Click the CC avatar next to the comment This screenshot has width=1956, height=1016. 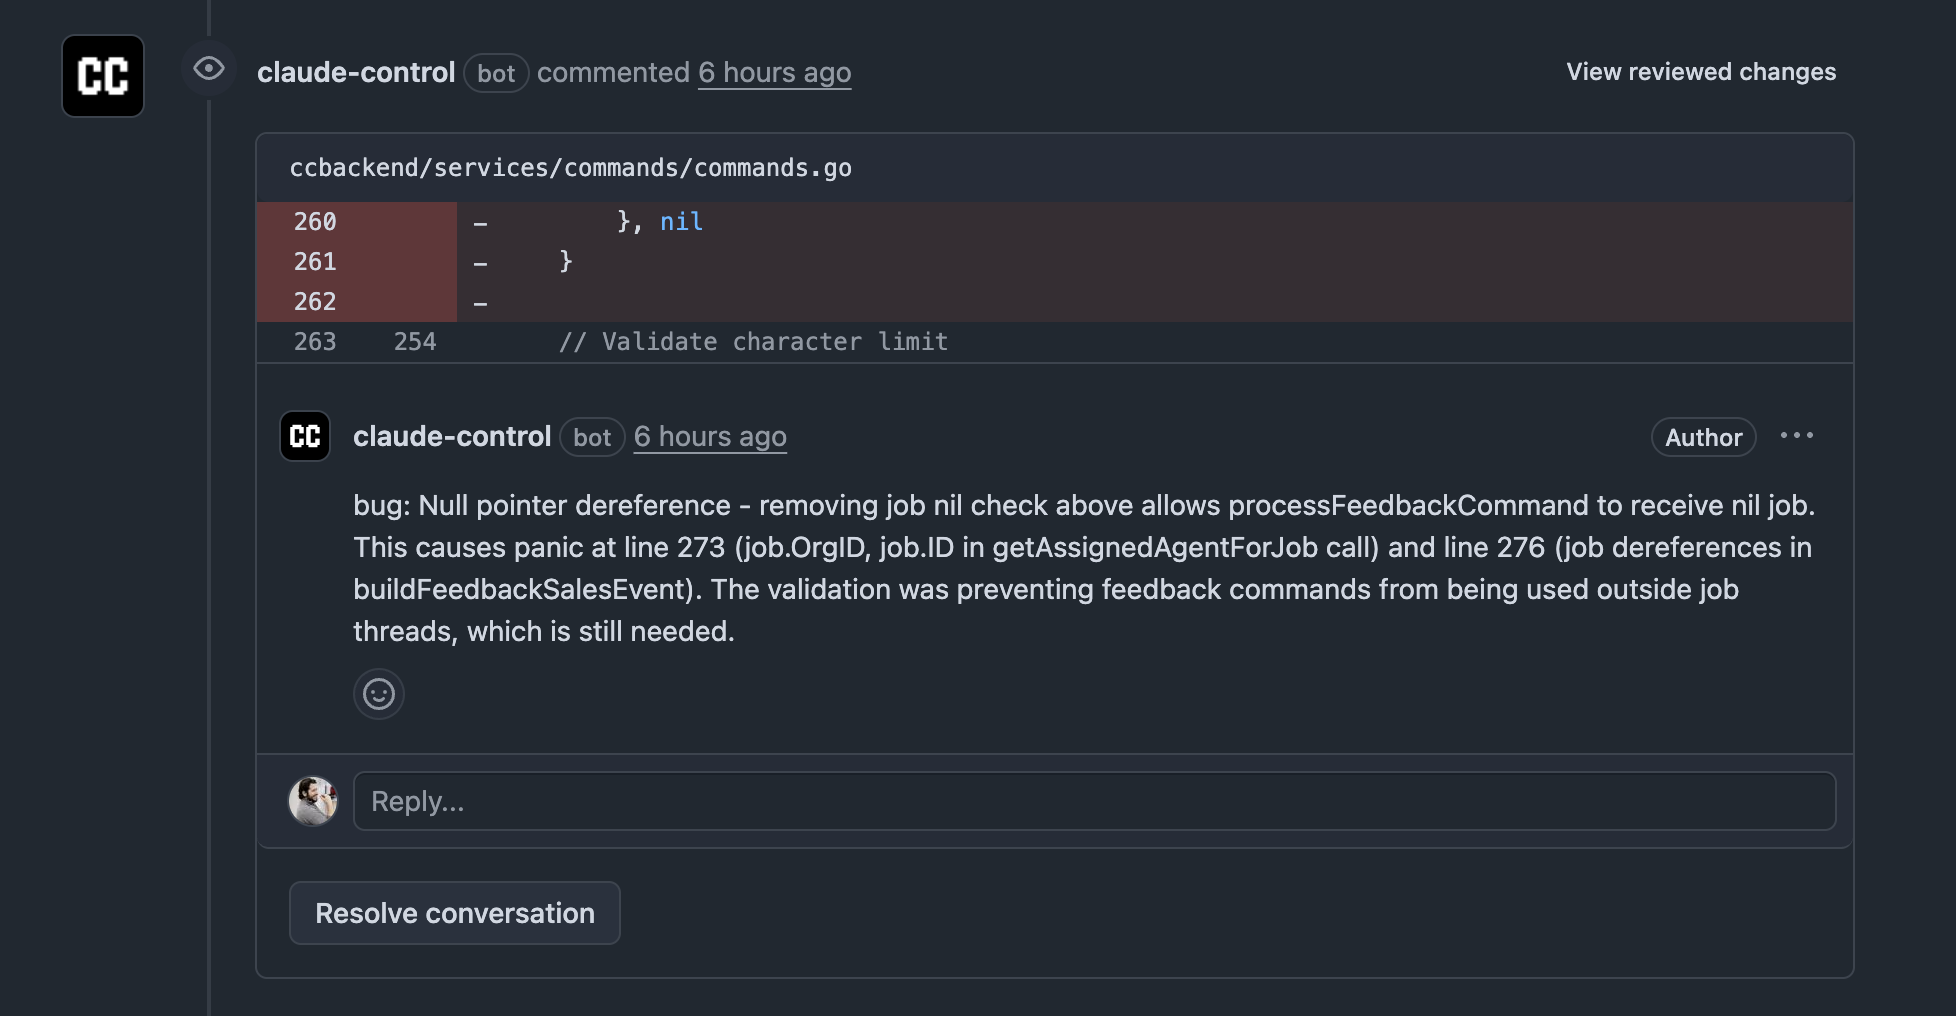click(x=305, y=436)
